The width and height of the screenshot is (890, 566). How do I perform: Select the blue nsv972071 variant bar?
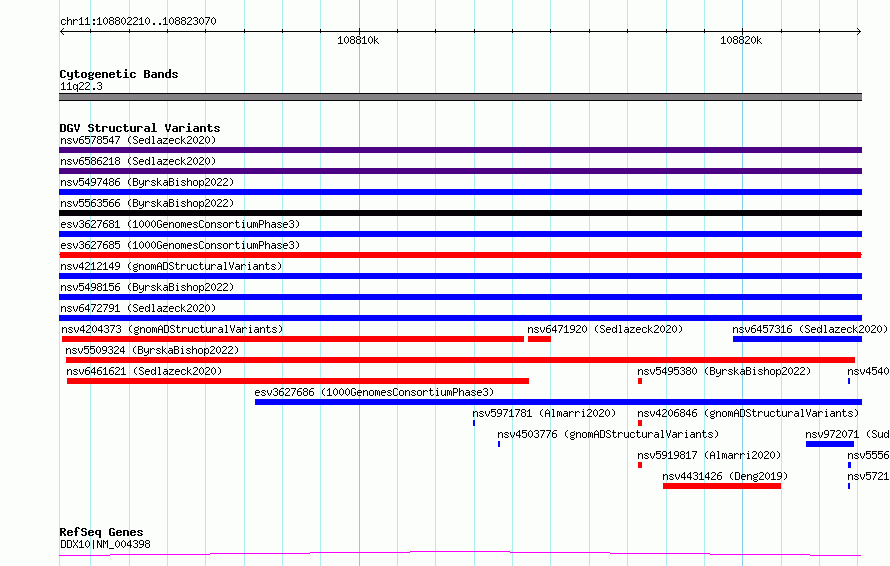click(x=830, y=444)
